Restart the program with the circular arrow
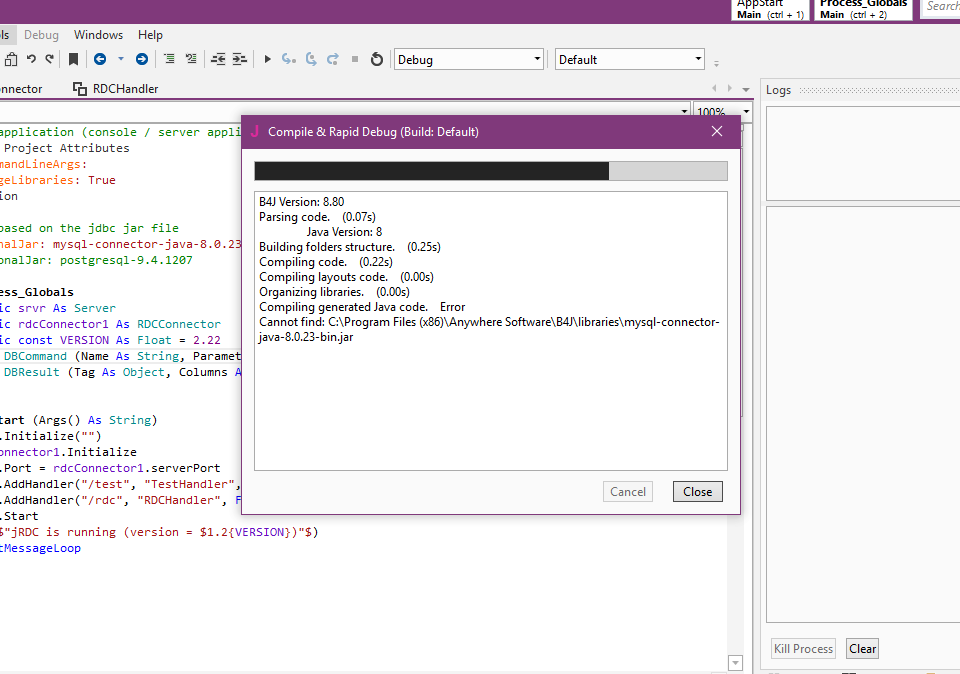This screenshot has width=960, height=674. point(377,59)
